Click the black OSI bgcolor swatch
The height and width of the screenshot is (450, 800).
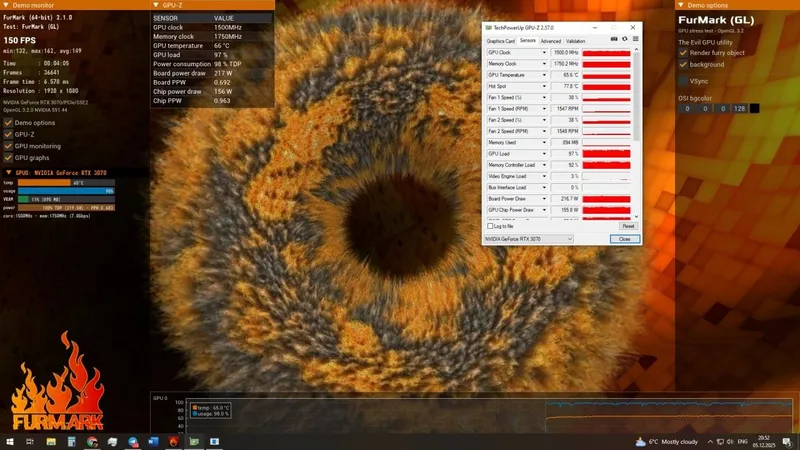pos(754,108)
